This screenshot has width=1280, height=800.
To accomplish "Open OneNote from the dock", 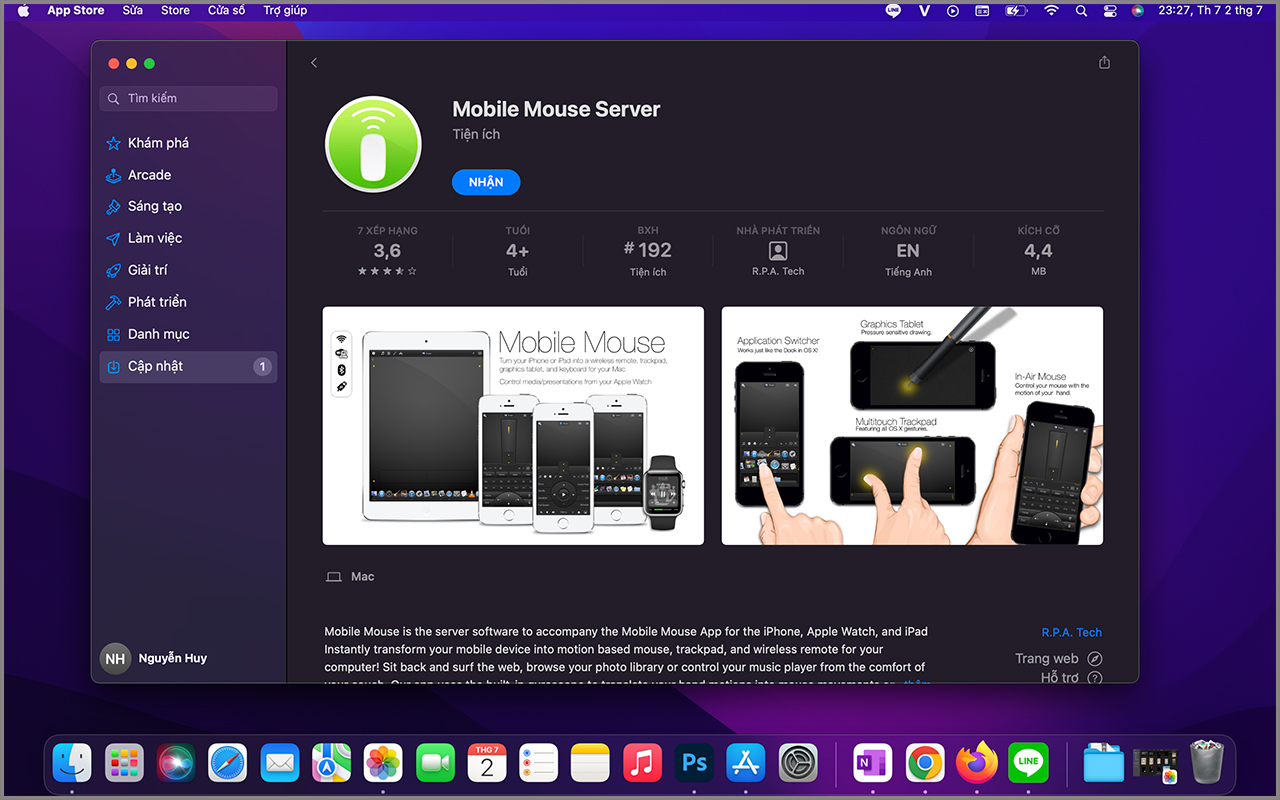I will (873, 763).
